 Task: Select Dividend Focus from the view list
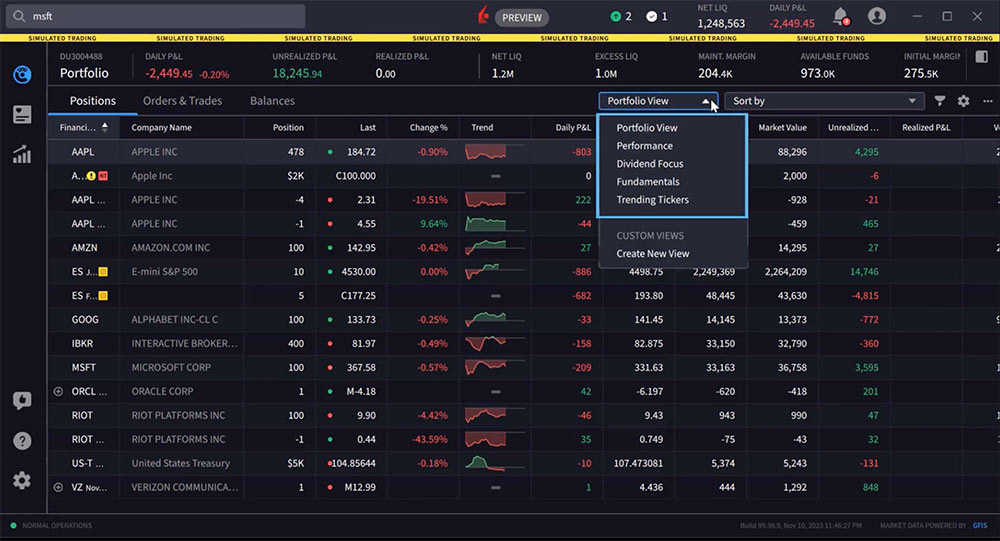point(650,164)
